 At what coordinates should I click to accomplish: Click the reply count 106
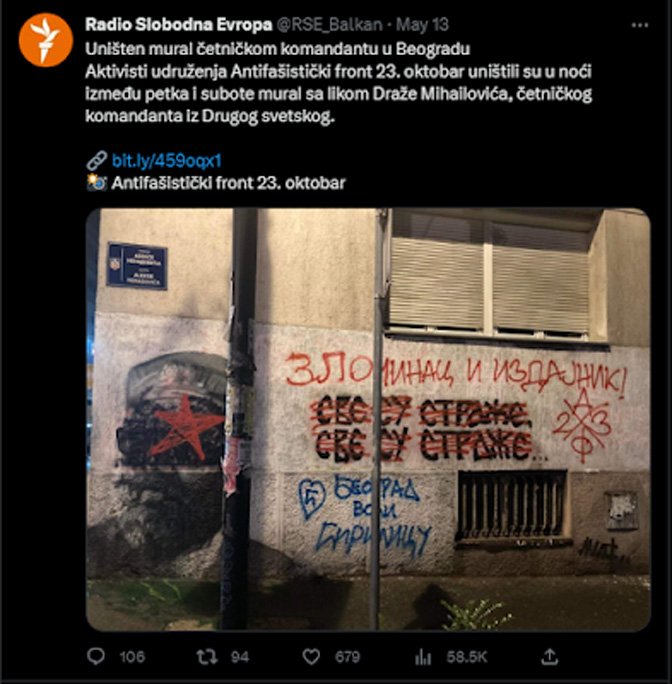[x=132, y=657]
